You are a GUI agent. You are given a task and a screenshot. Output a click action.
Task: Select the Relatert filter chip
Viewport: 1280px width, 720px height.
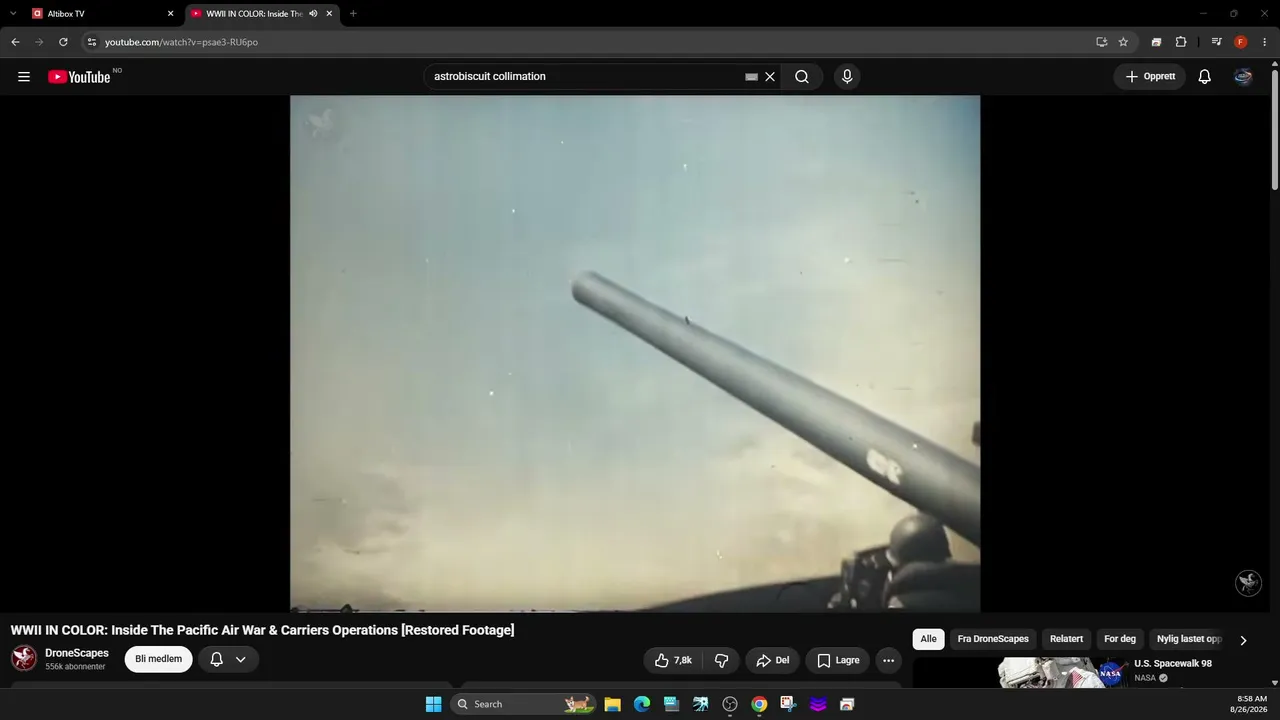[1066, 639]
